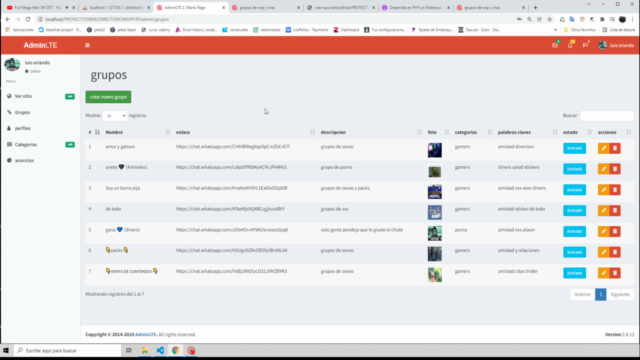Toggle Activado status for 'unete [Animales]'
This screenshot has height=360, width=640.
(x=574, y=169)
